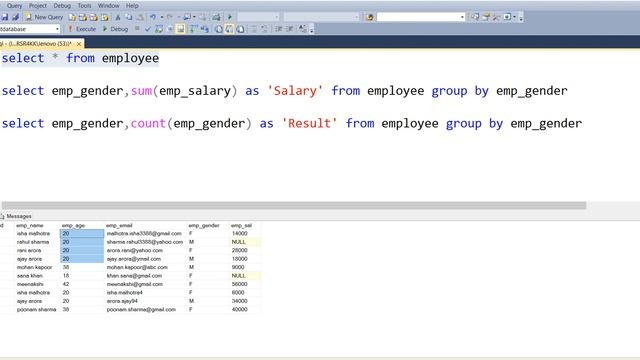The height and width of the screenshot is (360, 640).
Task: Select highlighted Results to Grid icon
Action: [x=229, y=29]
